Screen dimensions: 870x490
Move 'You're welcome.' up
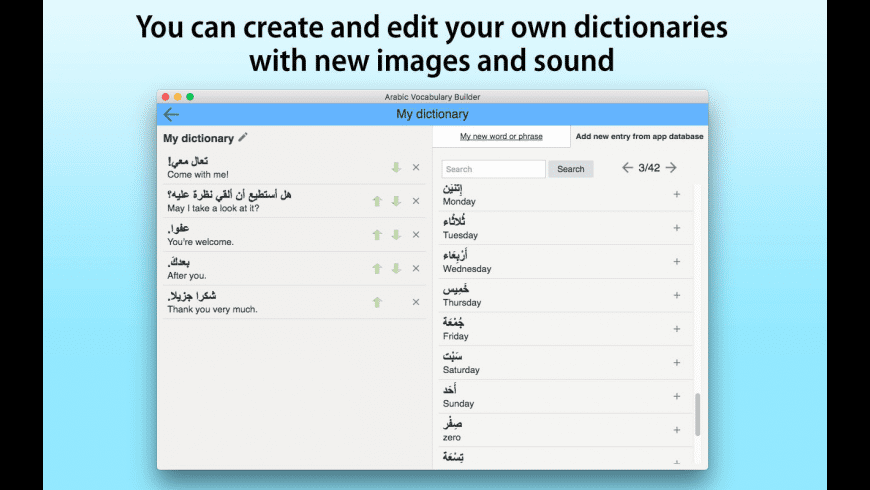377,235
